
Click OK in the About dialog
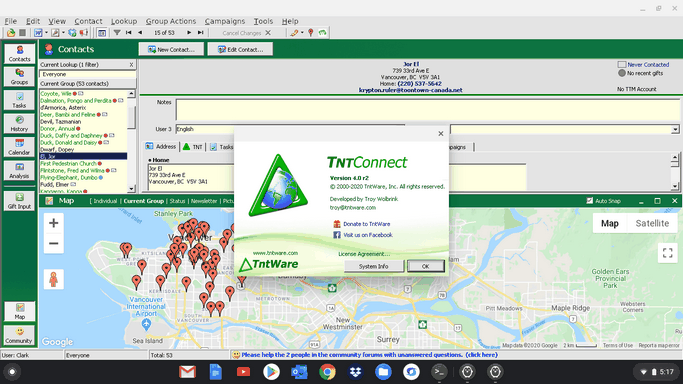426,266
